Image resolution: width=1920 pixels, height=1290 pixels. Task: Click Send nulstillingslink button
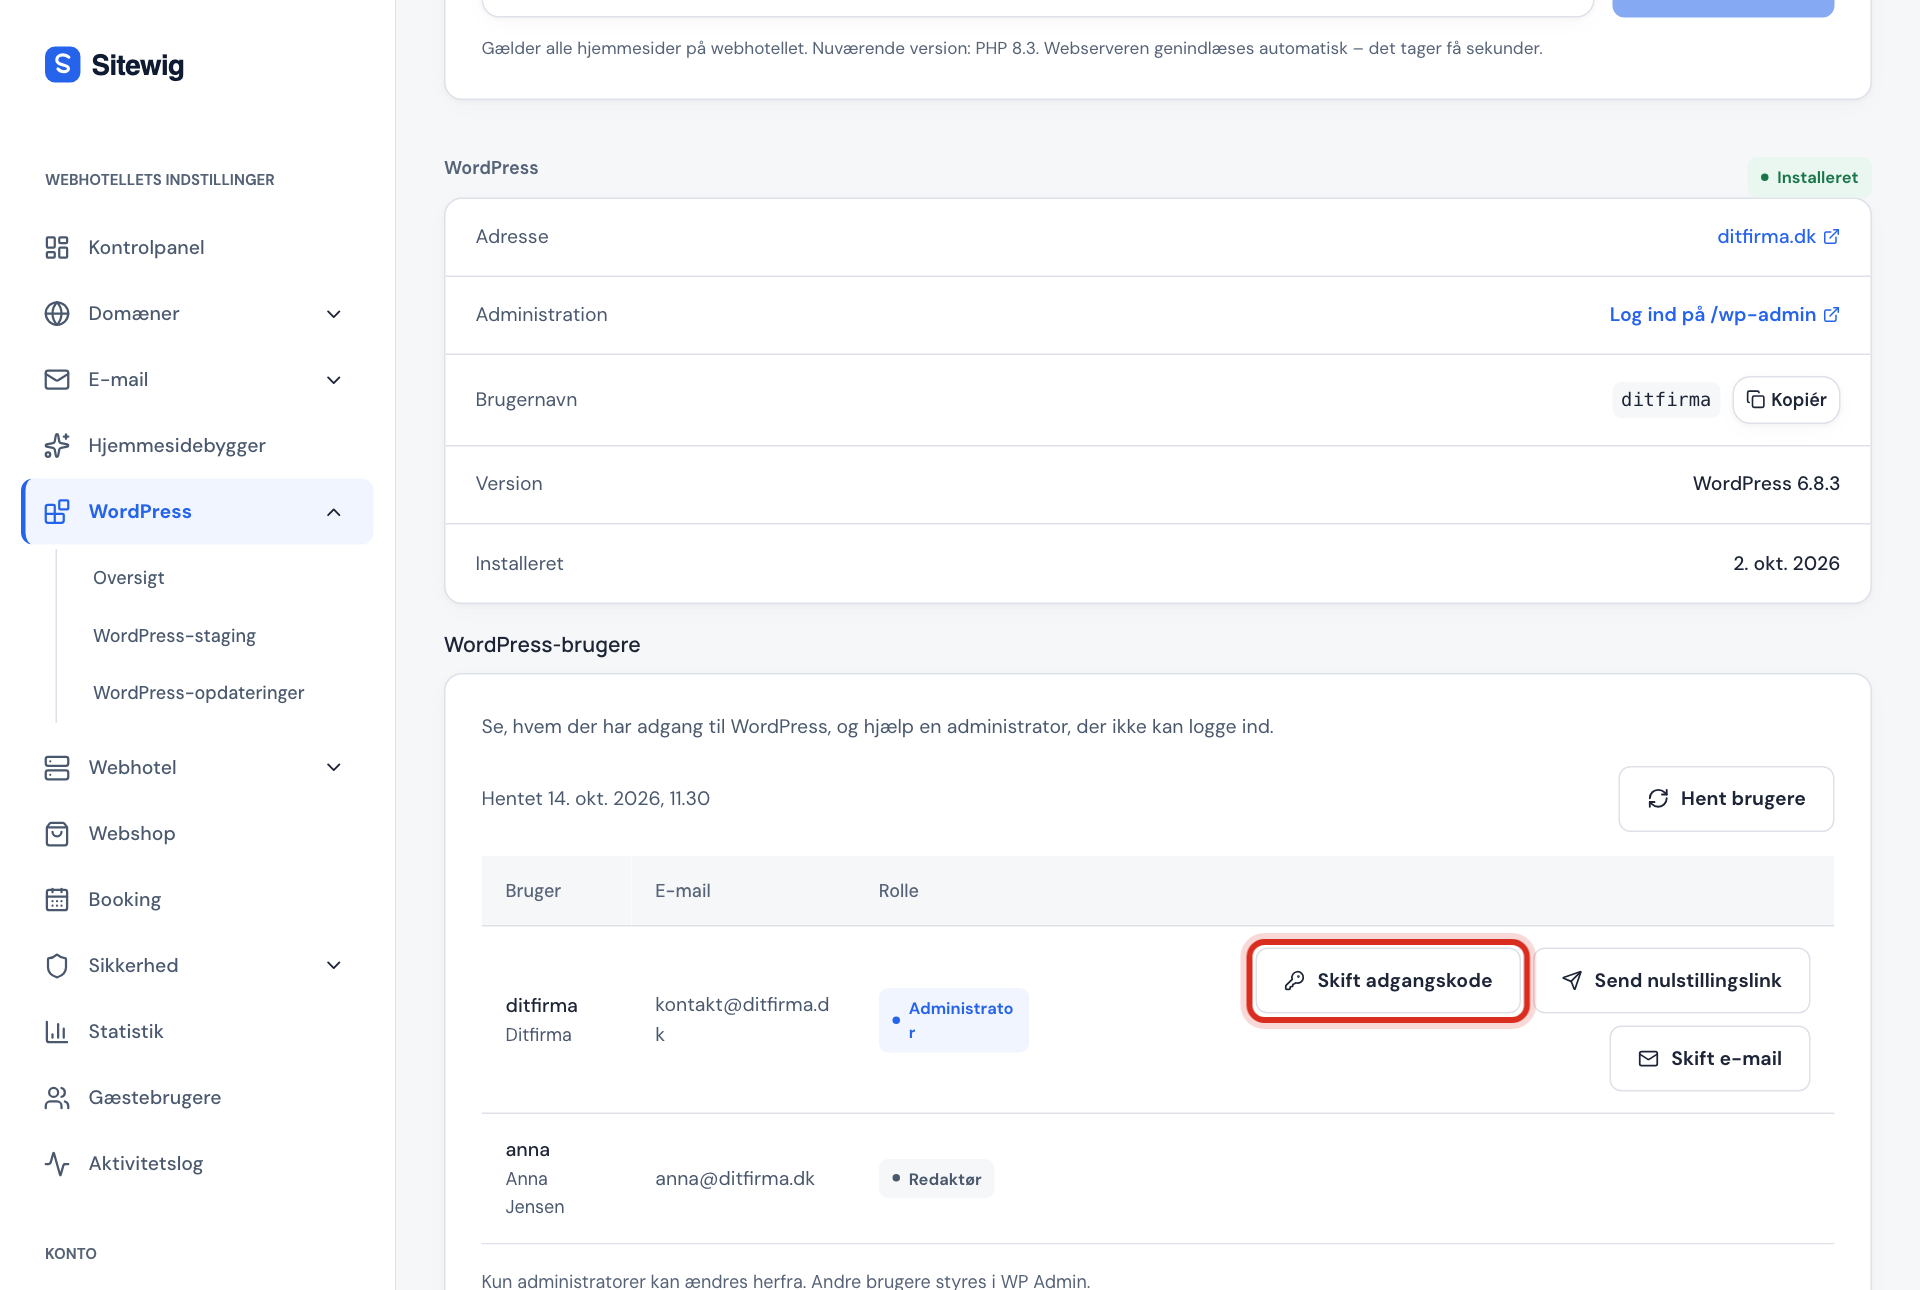point(1672,980)
